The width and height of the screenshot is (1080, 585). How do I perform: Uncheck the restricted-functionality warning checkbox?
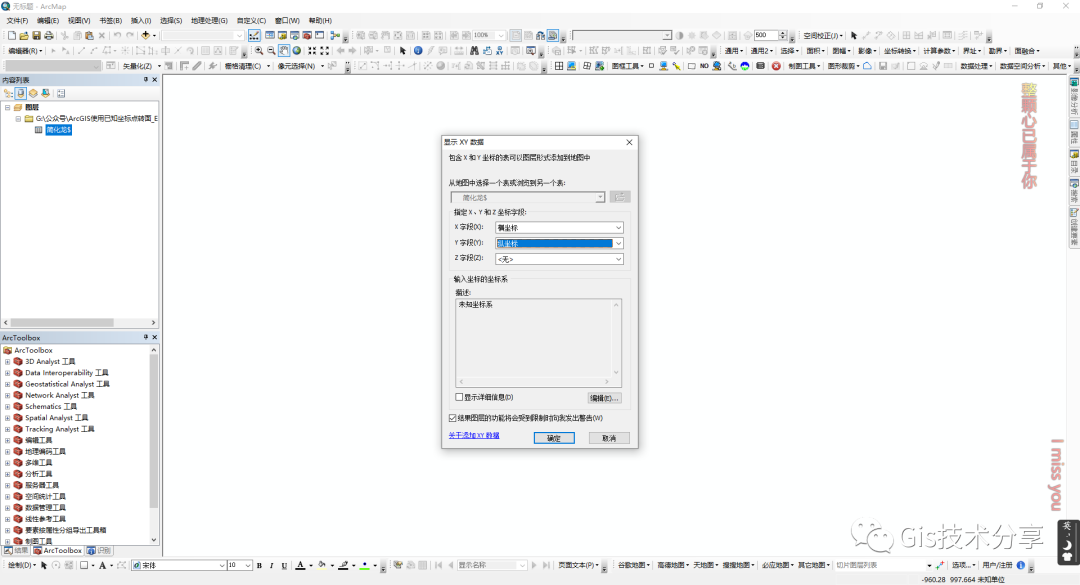pos(453,417)
